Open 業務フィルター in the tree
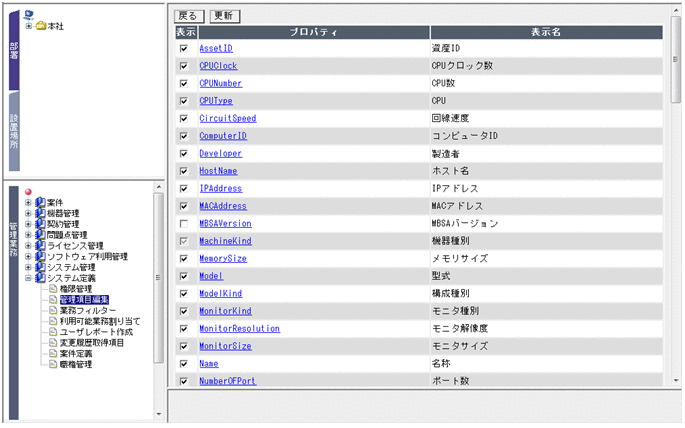 88,310
